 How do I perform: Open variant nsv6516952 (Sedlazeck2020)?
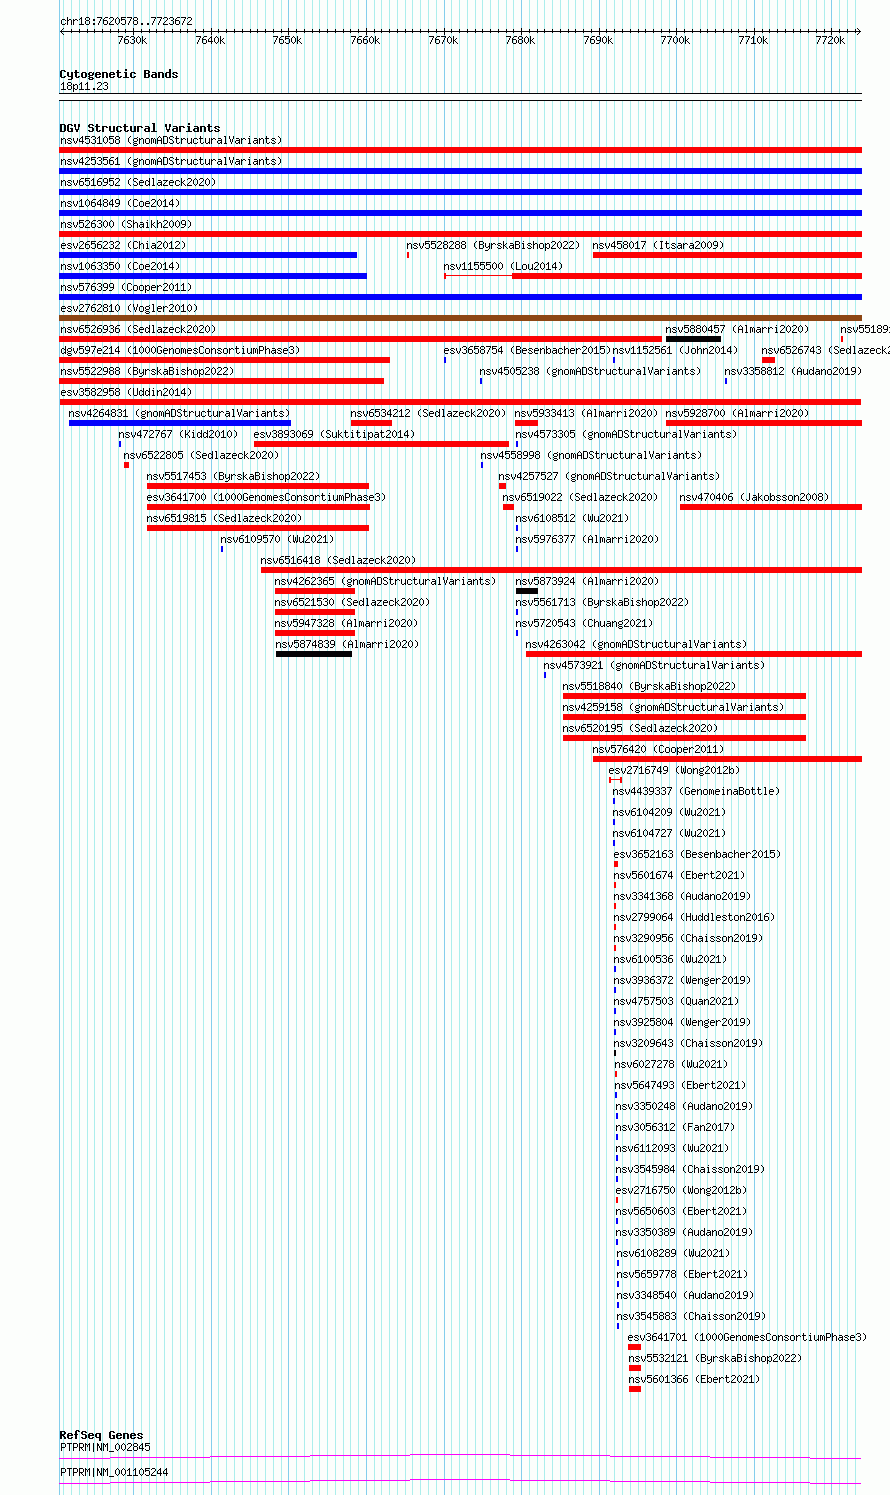pyautogui.click(x=138, y=182)
